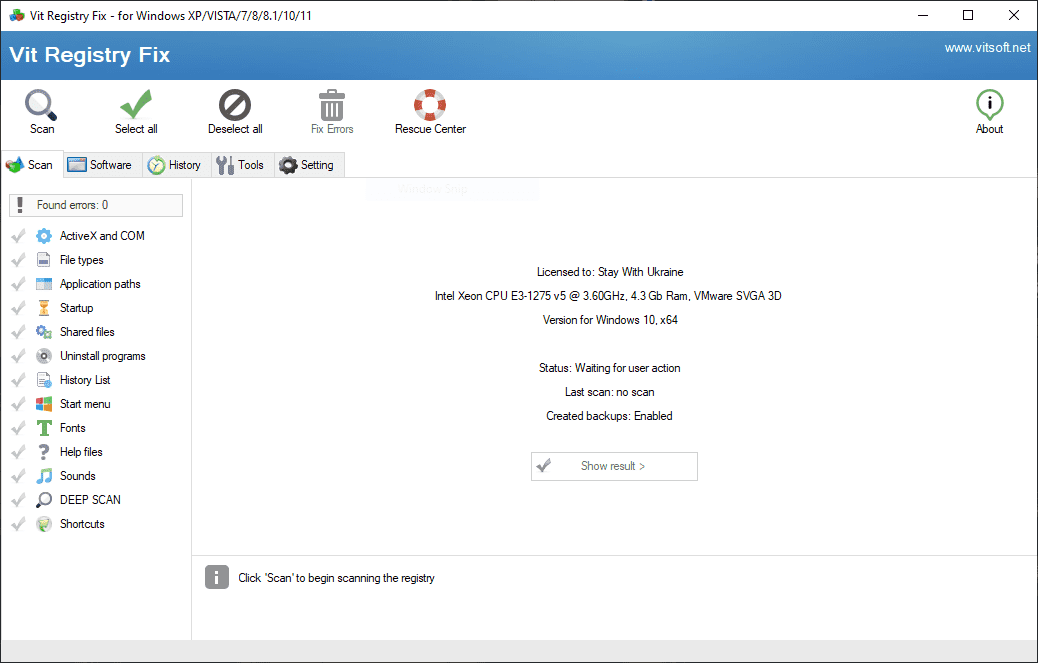Image resolution: width=1038 pixels, height=663 pixels.
Task: Click the Licensed to: Stay With Ukraine text
Action: (610, 272)
